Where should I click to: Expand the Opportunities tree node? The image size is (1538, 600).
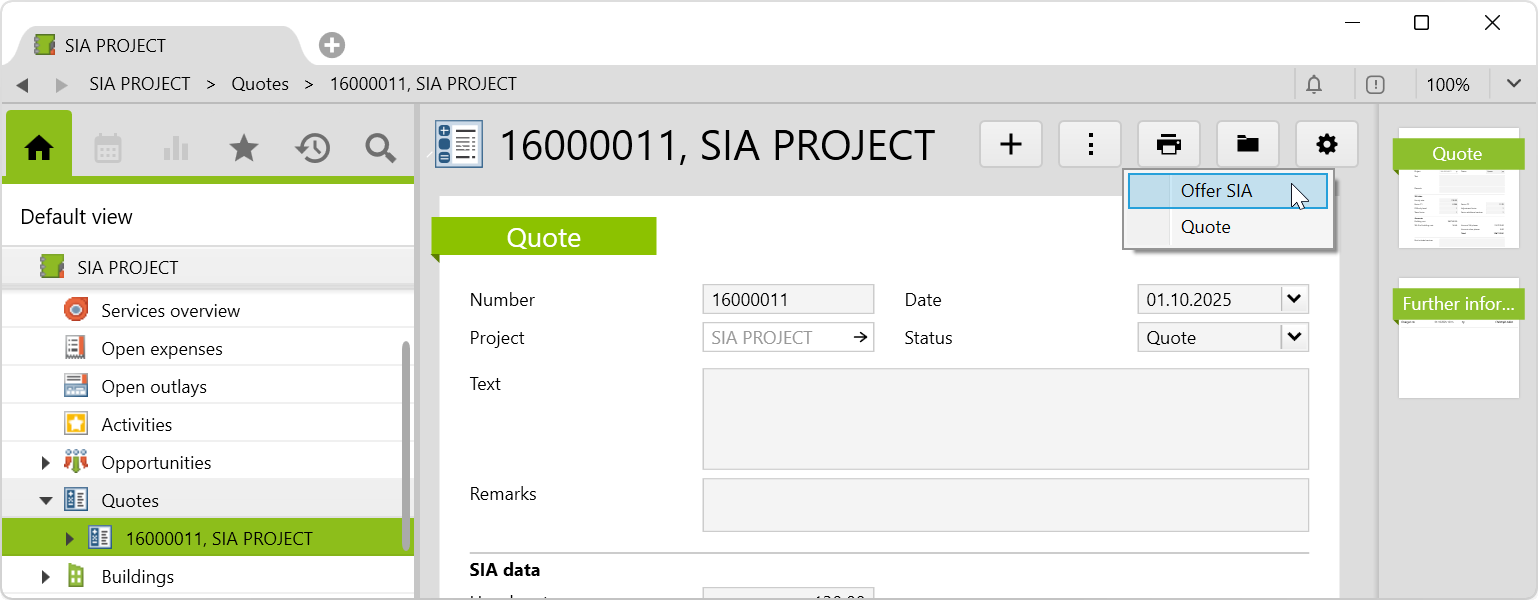[x=45, y=463]
